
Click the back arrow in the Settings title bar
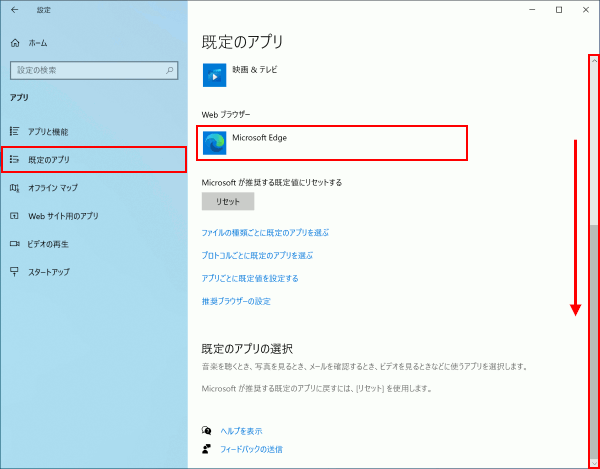pos(15,10)
